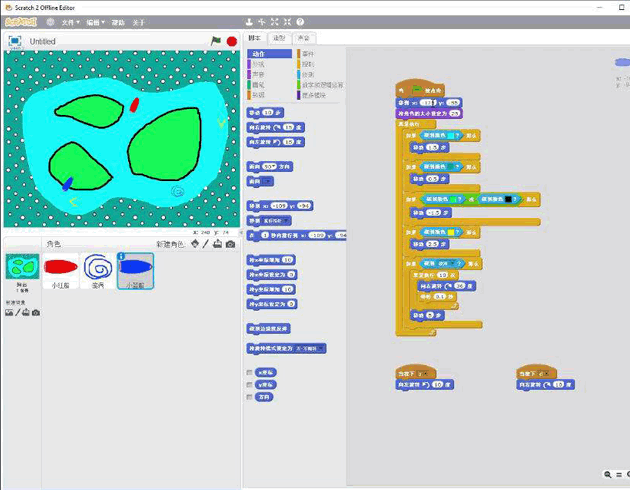Switch stage to full screen presentation mode
The width and height of the screenshot is (630, 490).
(15, 41)
